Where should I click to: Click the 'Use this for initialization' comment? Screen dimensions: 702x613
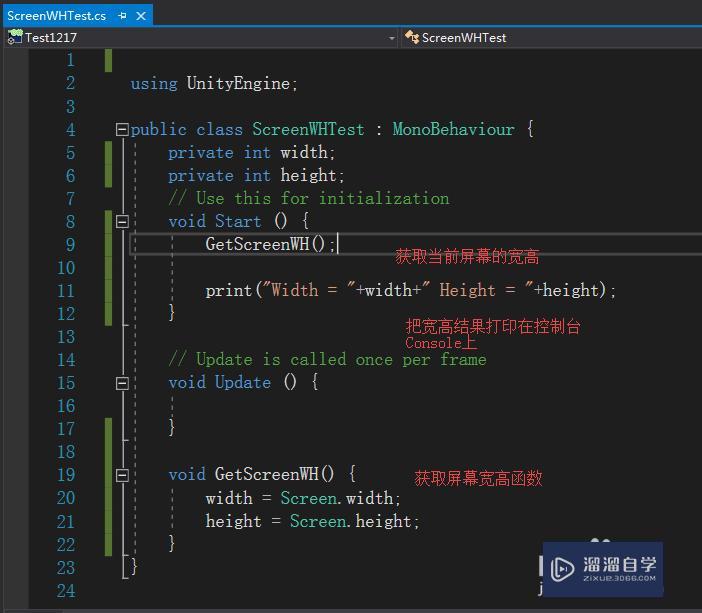pyautogui.click(x=308, y=198)
